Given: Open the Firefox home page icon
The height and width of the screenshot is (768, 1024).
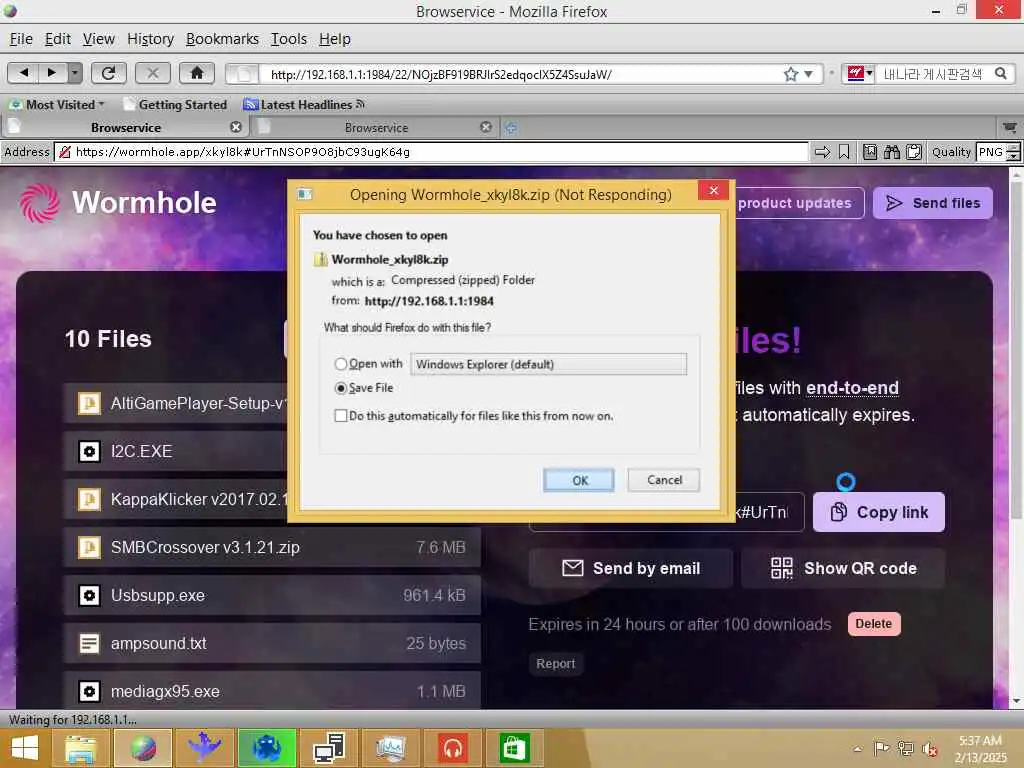Looking at the screenshot, I should click(x=197, y=73).
